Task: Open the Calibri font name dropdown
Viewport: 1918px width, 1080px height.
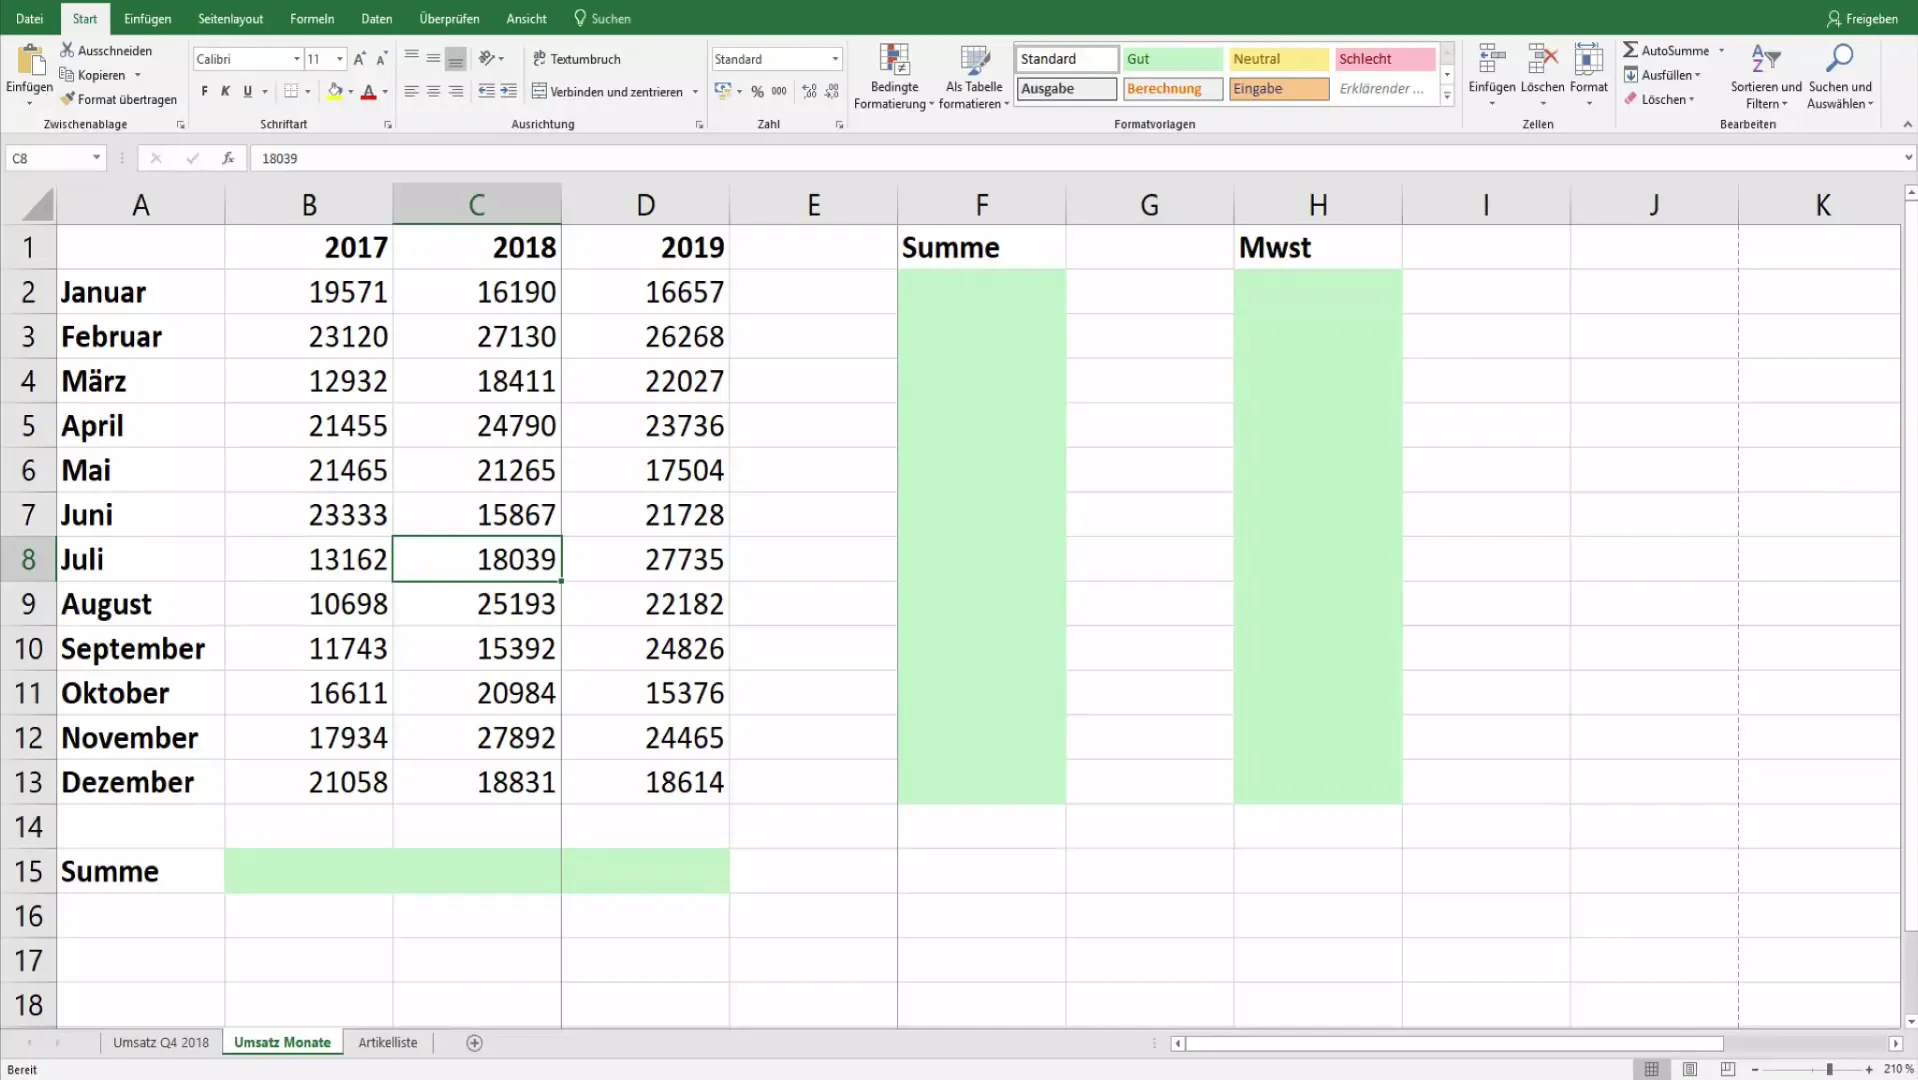Action: coord(296,59)
